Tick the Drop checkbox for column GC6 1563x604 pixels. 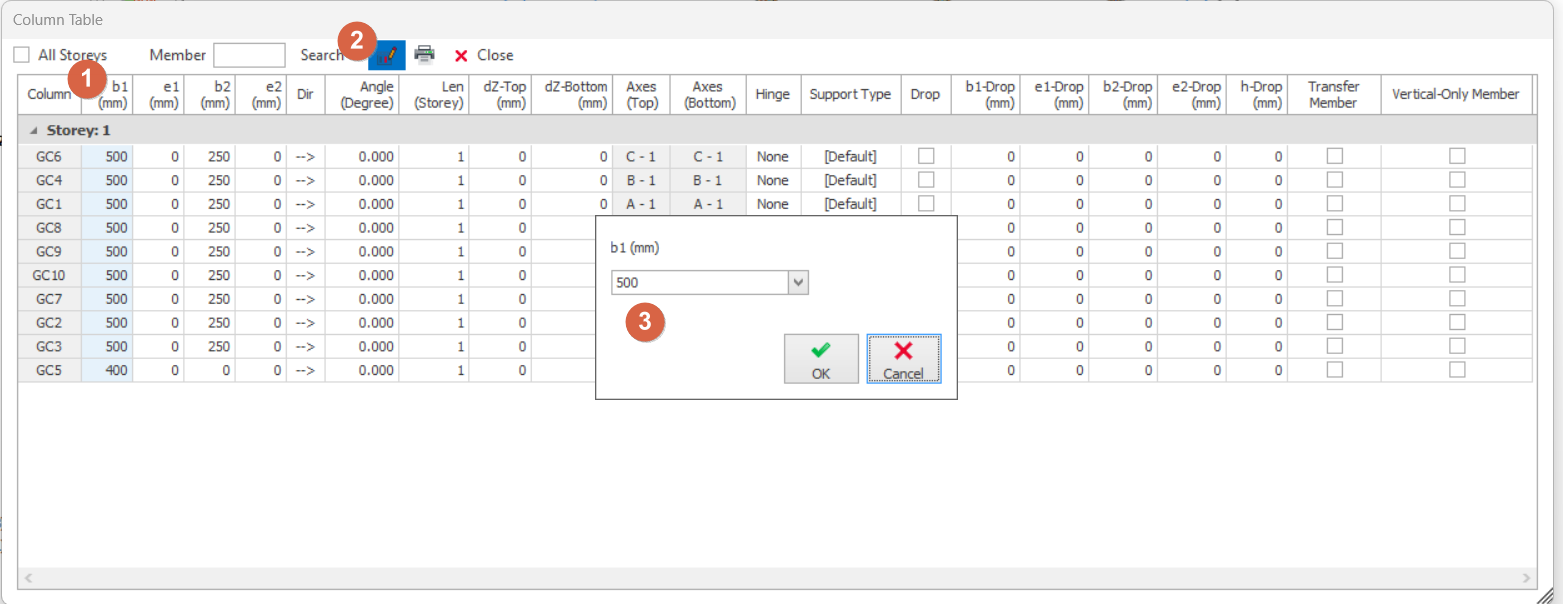click(926, 156)
